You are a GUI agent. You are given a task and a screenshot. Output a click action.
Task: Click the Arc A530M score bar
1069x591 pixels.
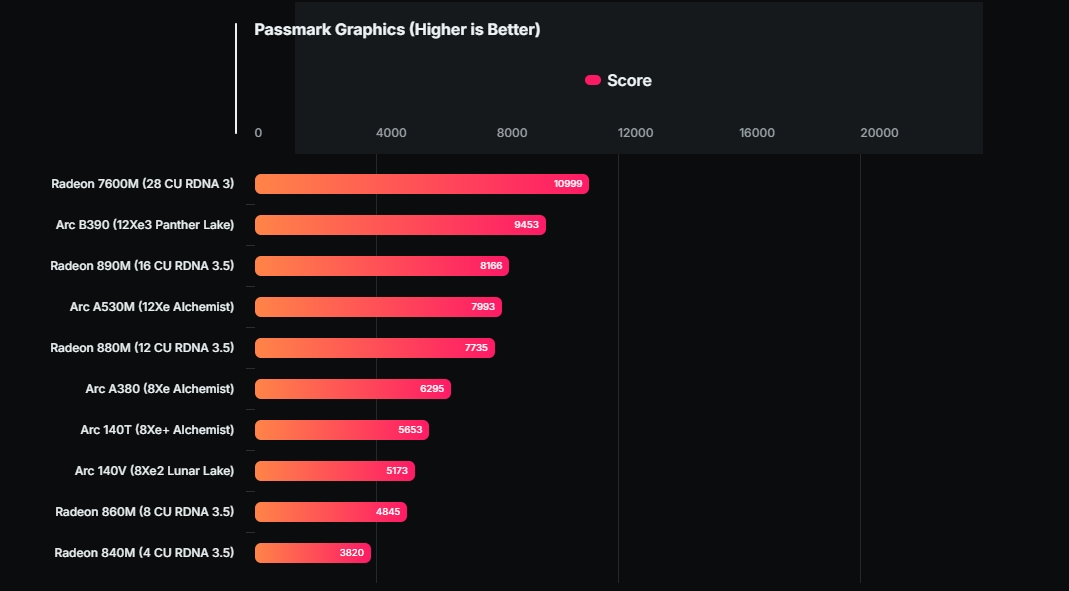click(378, 307)
